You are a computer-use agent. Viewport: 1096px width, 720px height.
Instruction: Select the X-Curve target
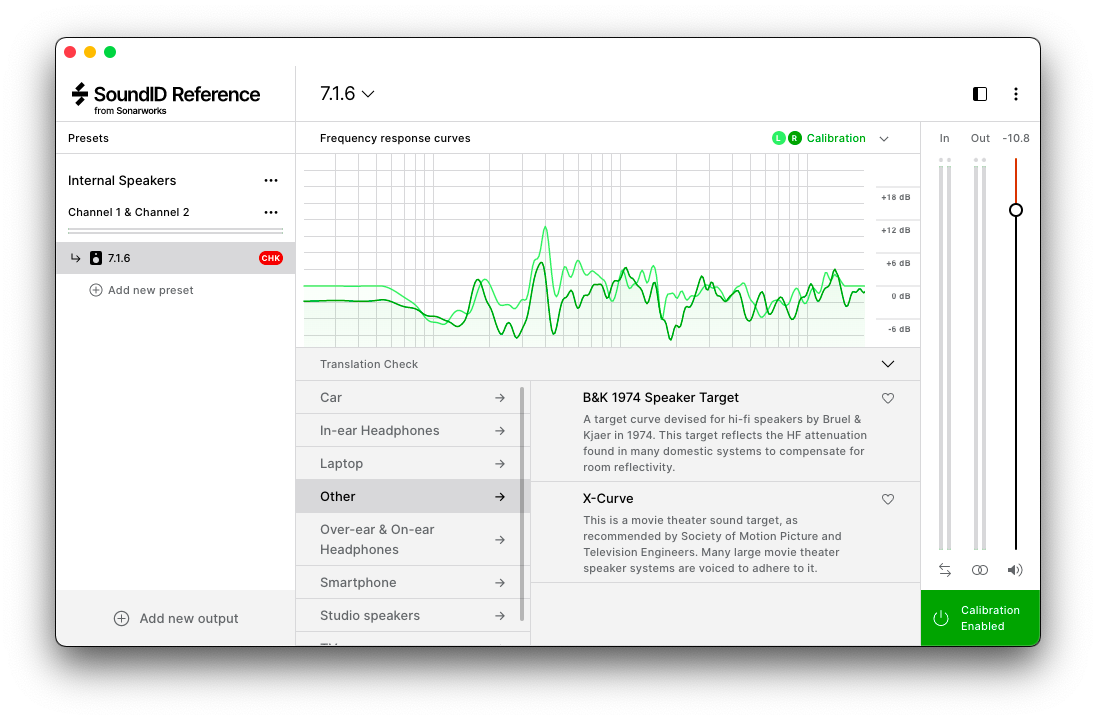[726, 533]
